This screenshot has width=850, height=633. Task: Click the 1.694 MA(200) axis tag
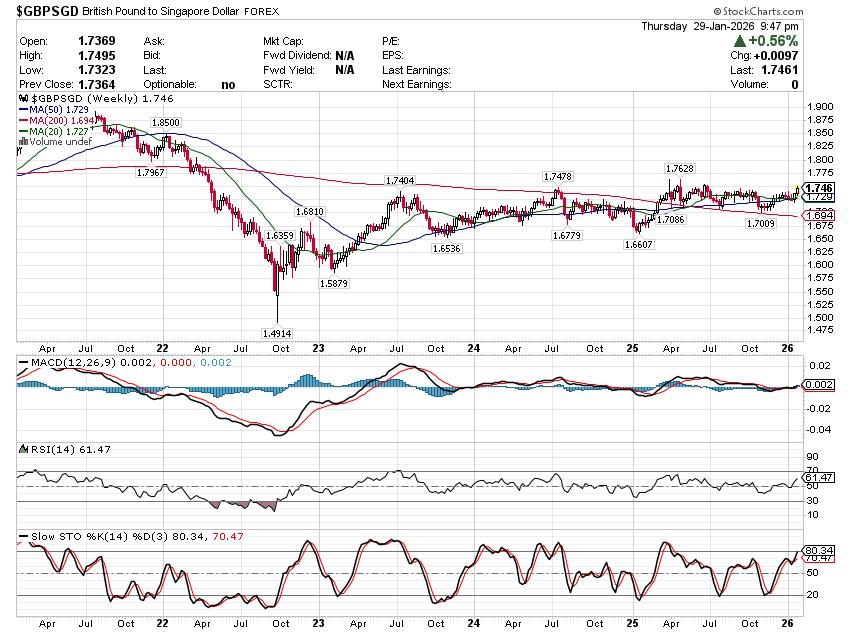pos(819,215)
